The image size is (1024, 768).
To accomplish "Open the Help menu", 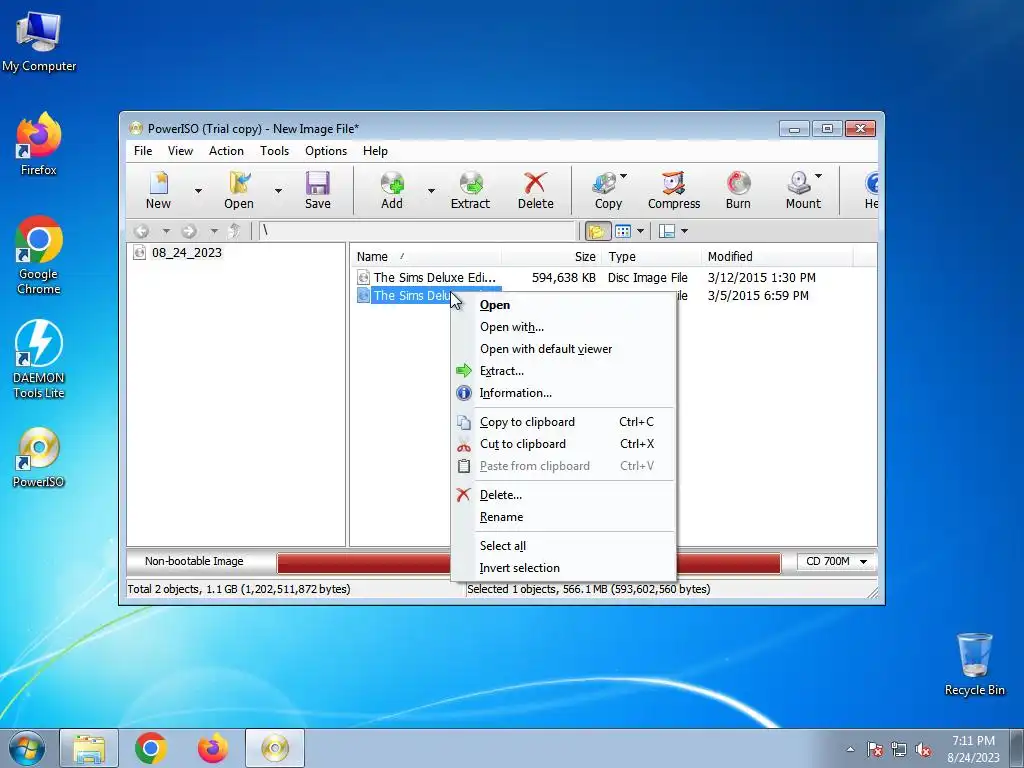I will click(376, 151).
